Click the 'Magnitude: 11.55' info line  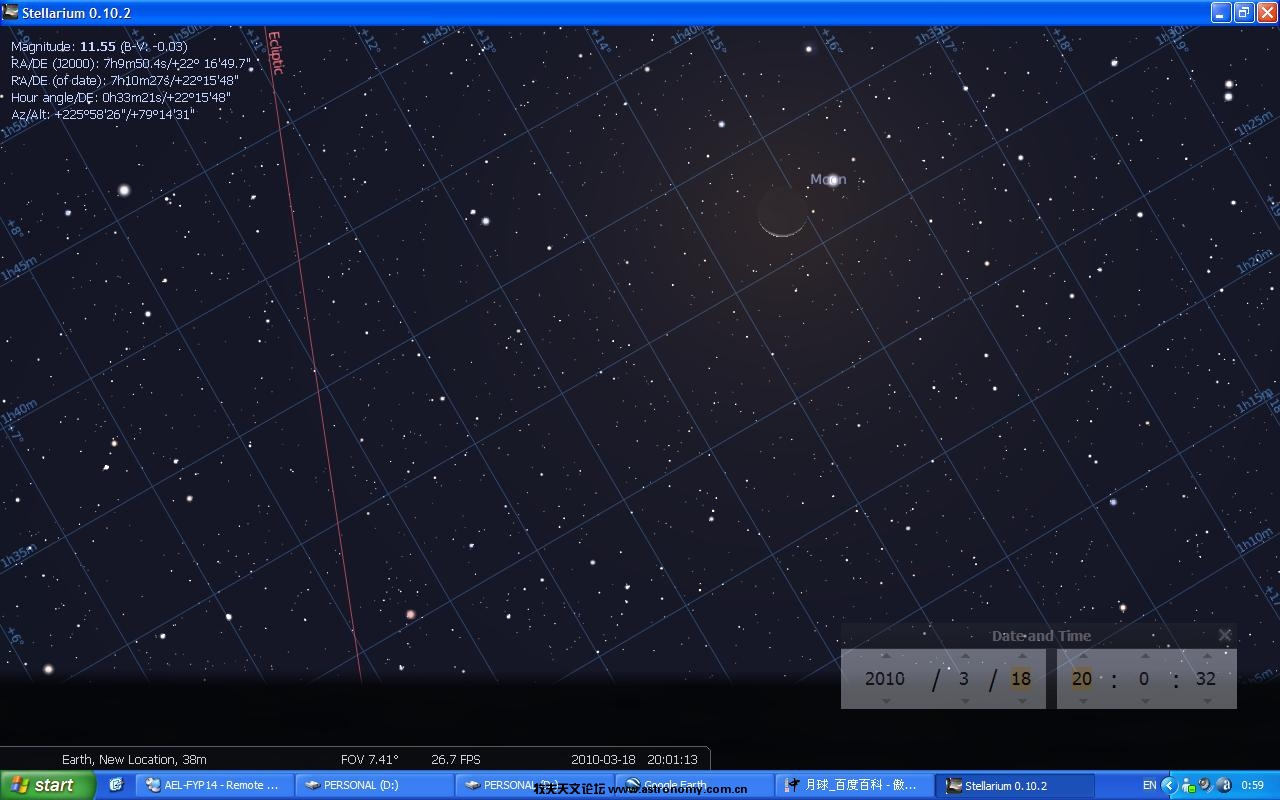tap(99, 46)
